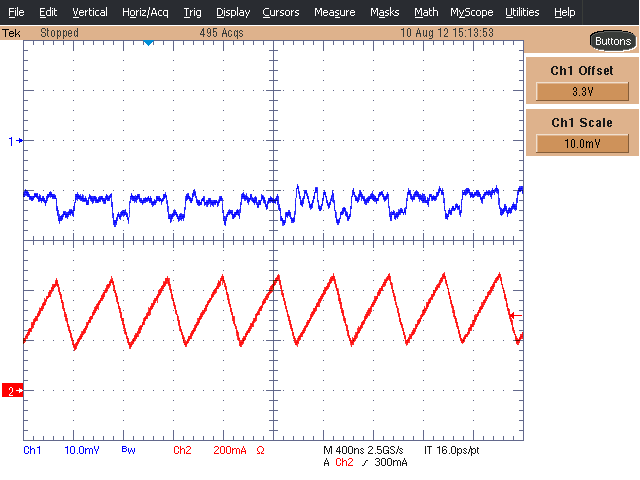Click the Bw bandwidth limit indicator

pos(128,450)
